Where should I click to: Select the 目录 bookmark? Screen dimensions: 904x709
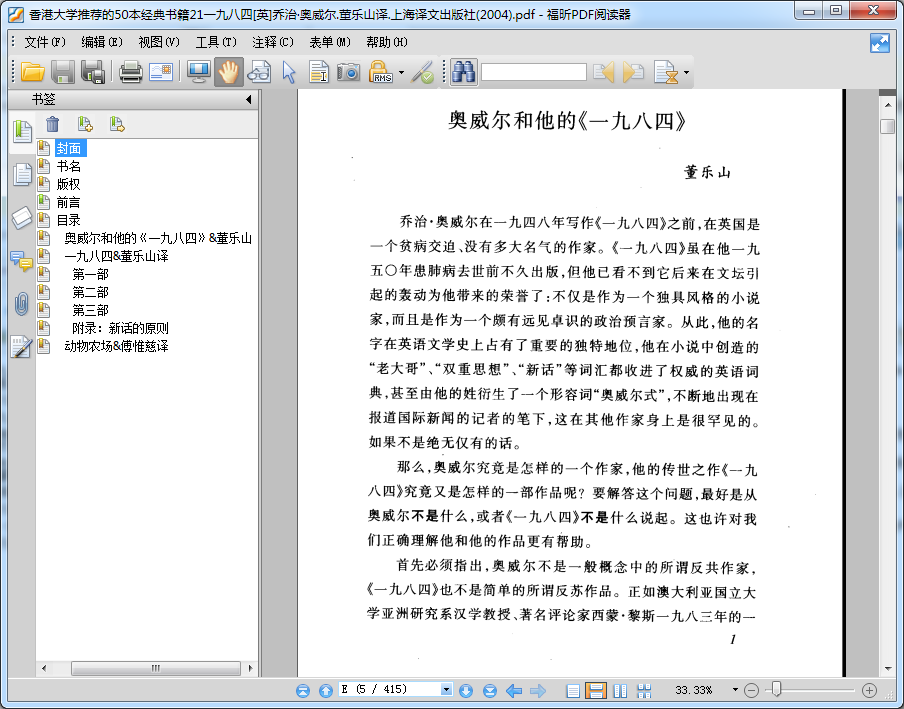click(x=68, y=220)
